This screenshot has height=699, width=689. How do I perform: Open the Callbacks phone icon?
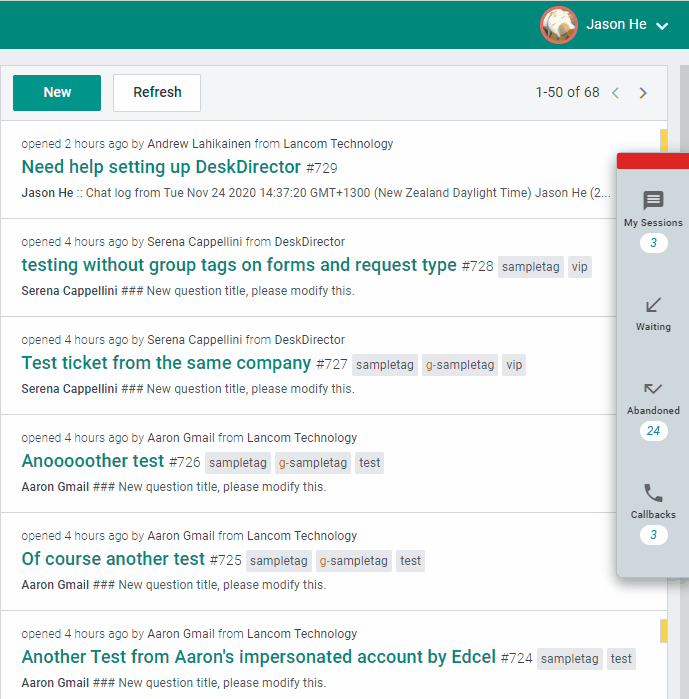[x=653, y=493]
